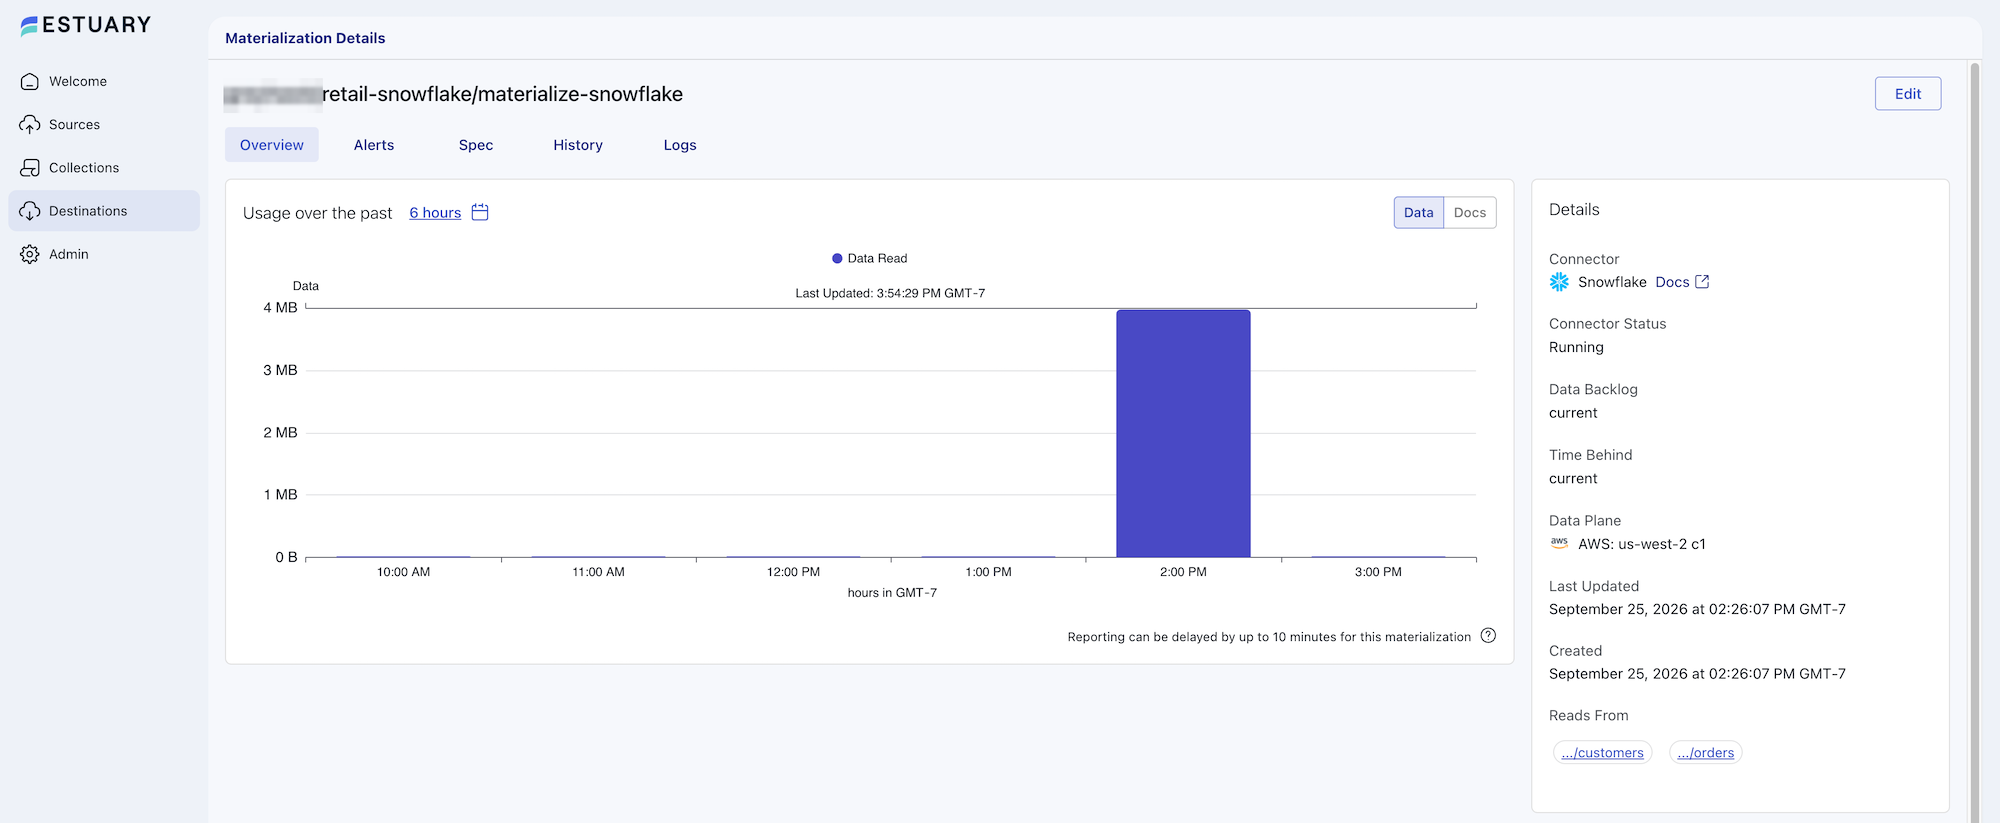This screenshot has width=2000, height=823.
Task: View the History tab
Action: tap(578, 145)
